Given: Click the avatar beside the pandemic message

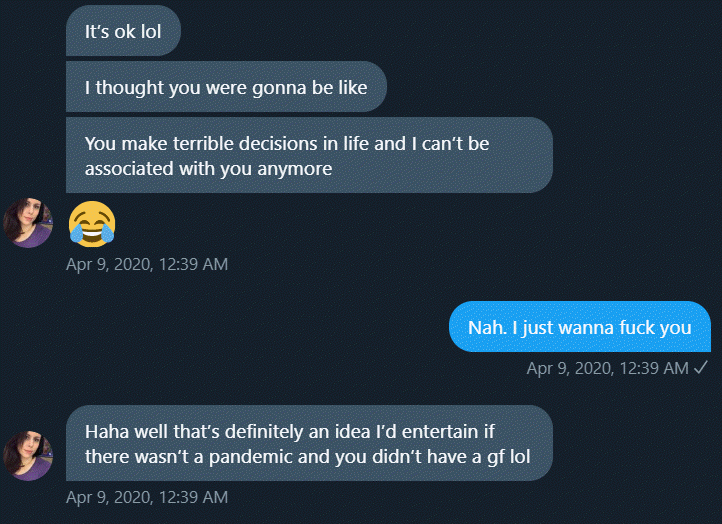Looking at the screenshot, I should (x=28, y=456).
